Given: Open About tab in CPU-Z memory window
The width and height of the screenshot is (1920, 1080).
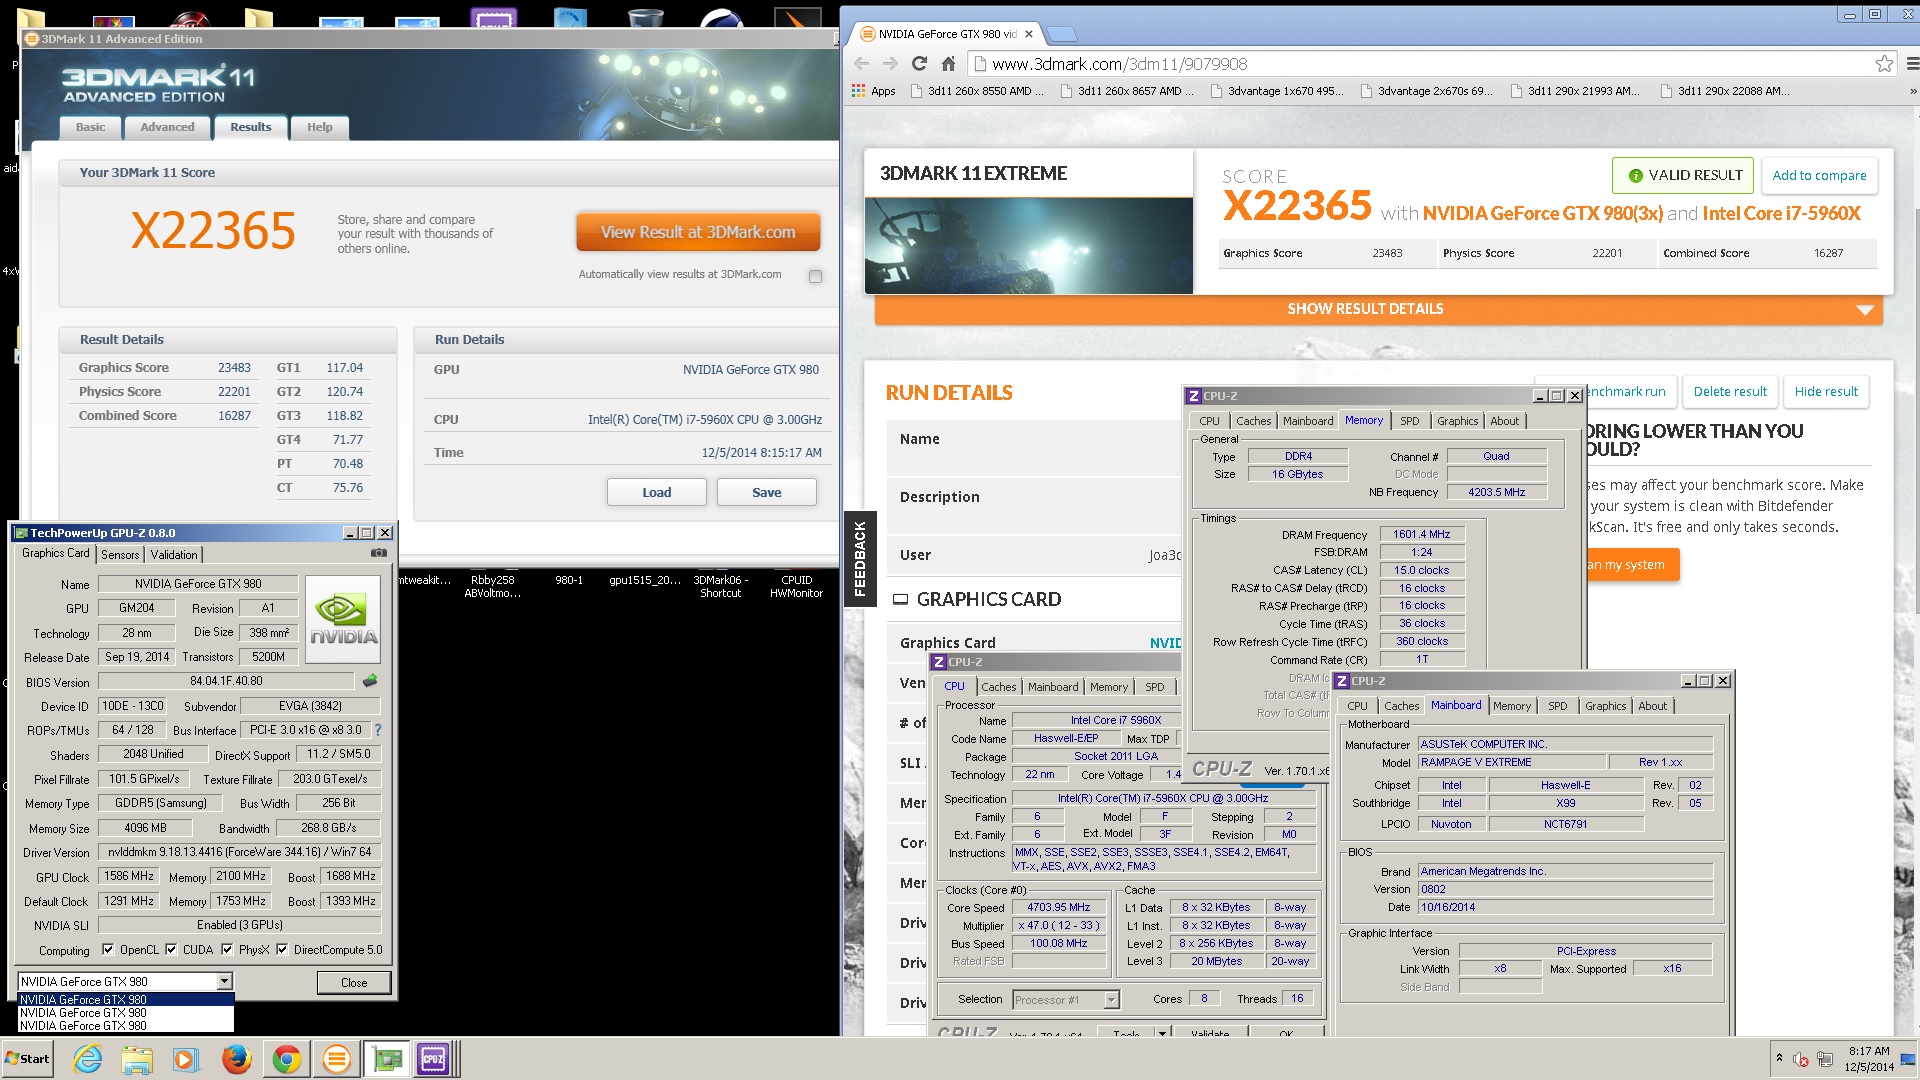Looking at the screenshot, I should pos(1504,421).
